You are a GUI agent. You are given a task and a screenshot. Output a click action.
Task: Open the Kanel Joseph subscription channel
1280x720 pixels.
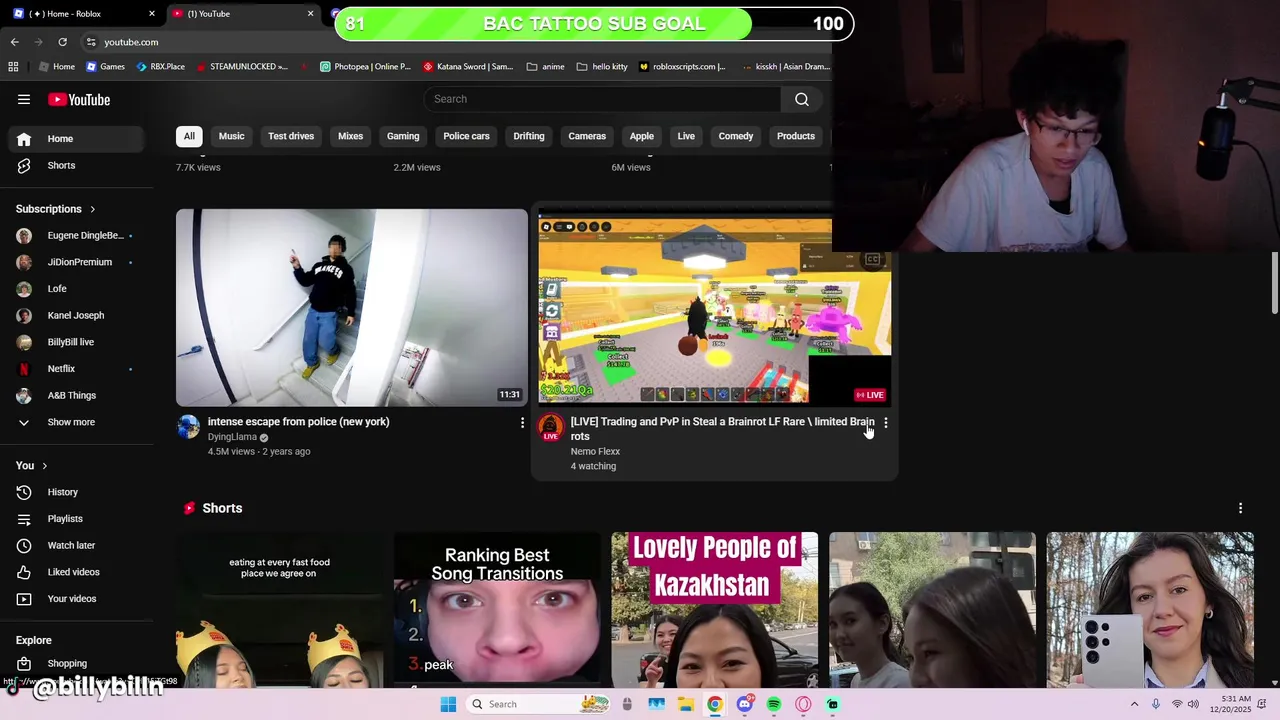click(76, 315)
